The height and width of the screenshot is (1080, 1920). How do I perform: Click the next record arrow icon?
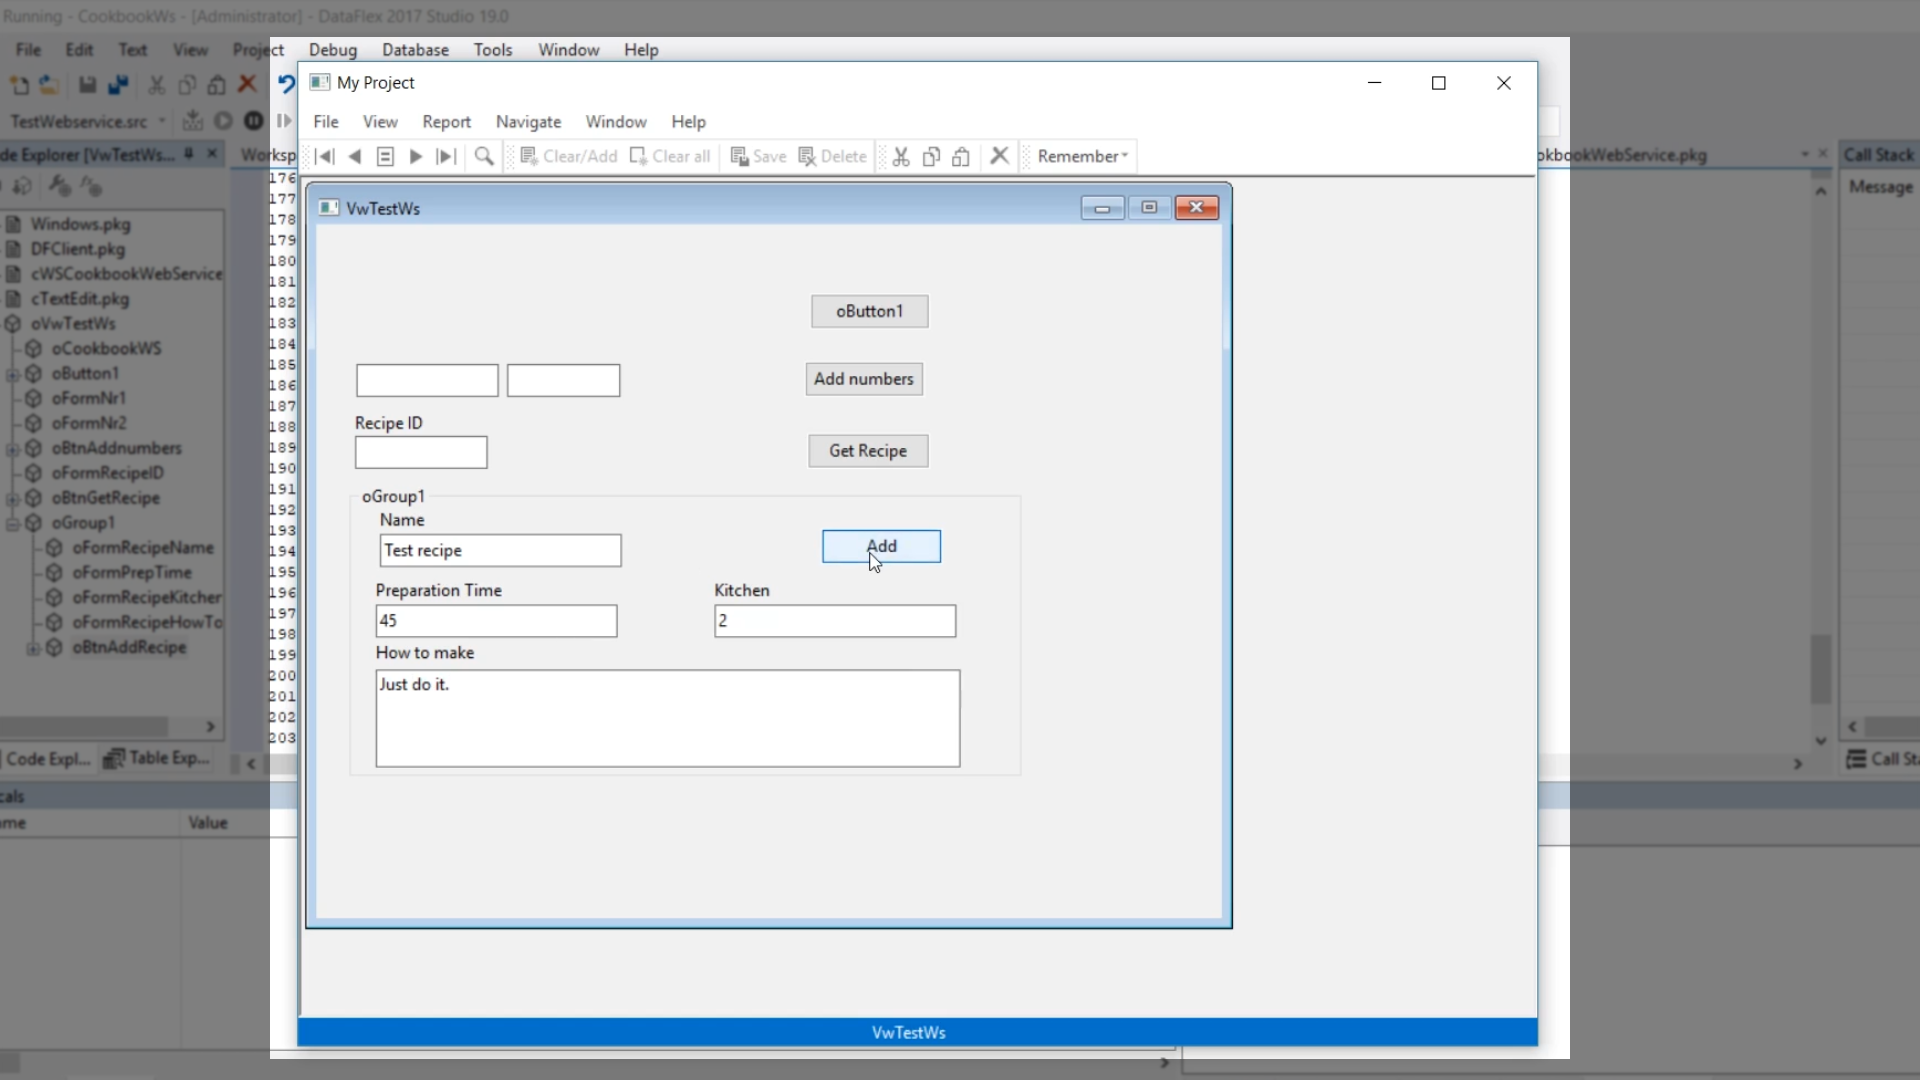point(416,157)
